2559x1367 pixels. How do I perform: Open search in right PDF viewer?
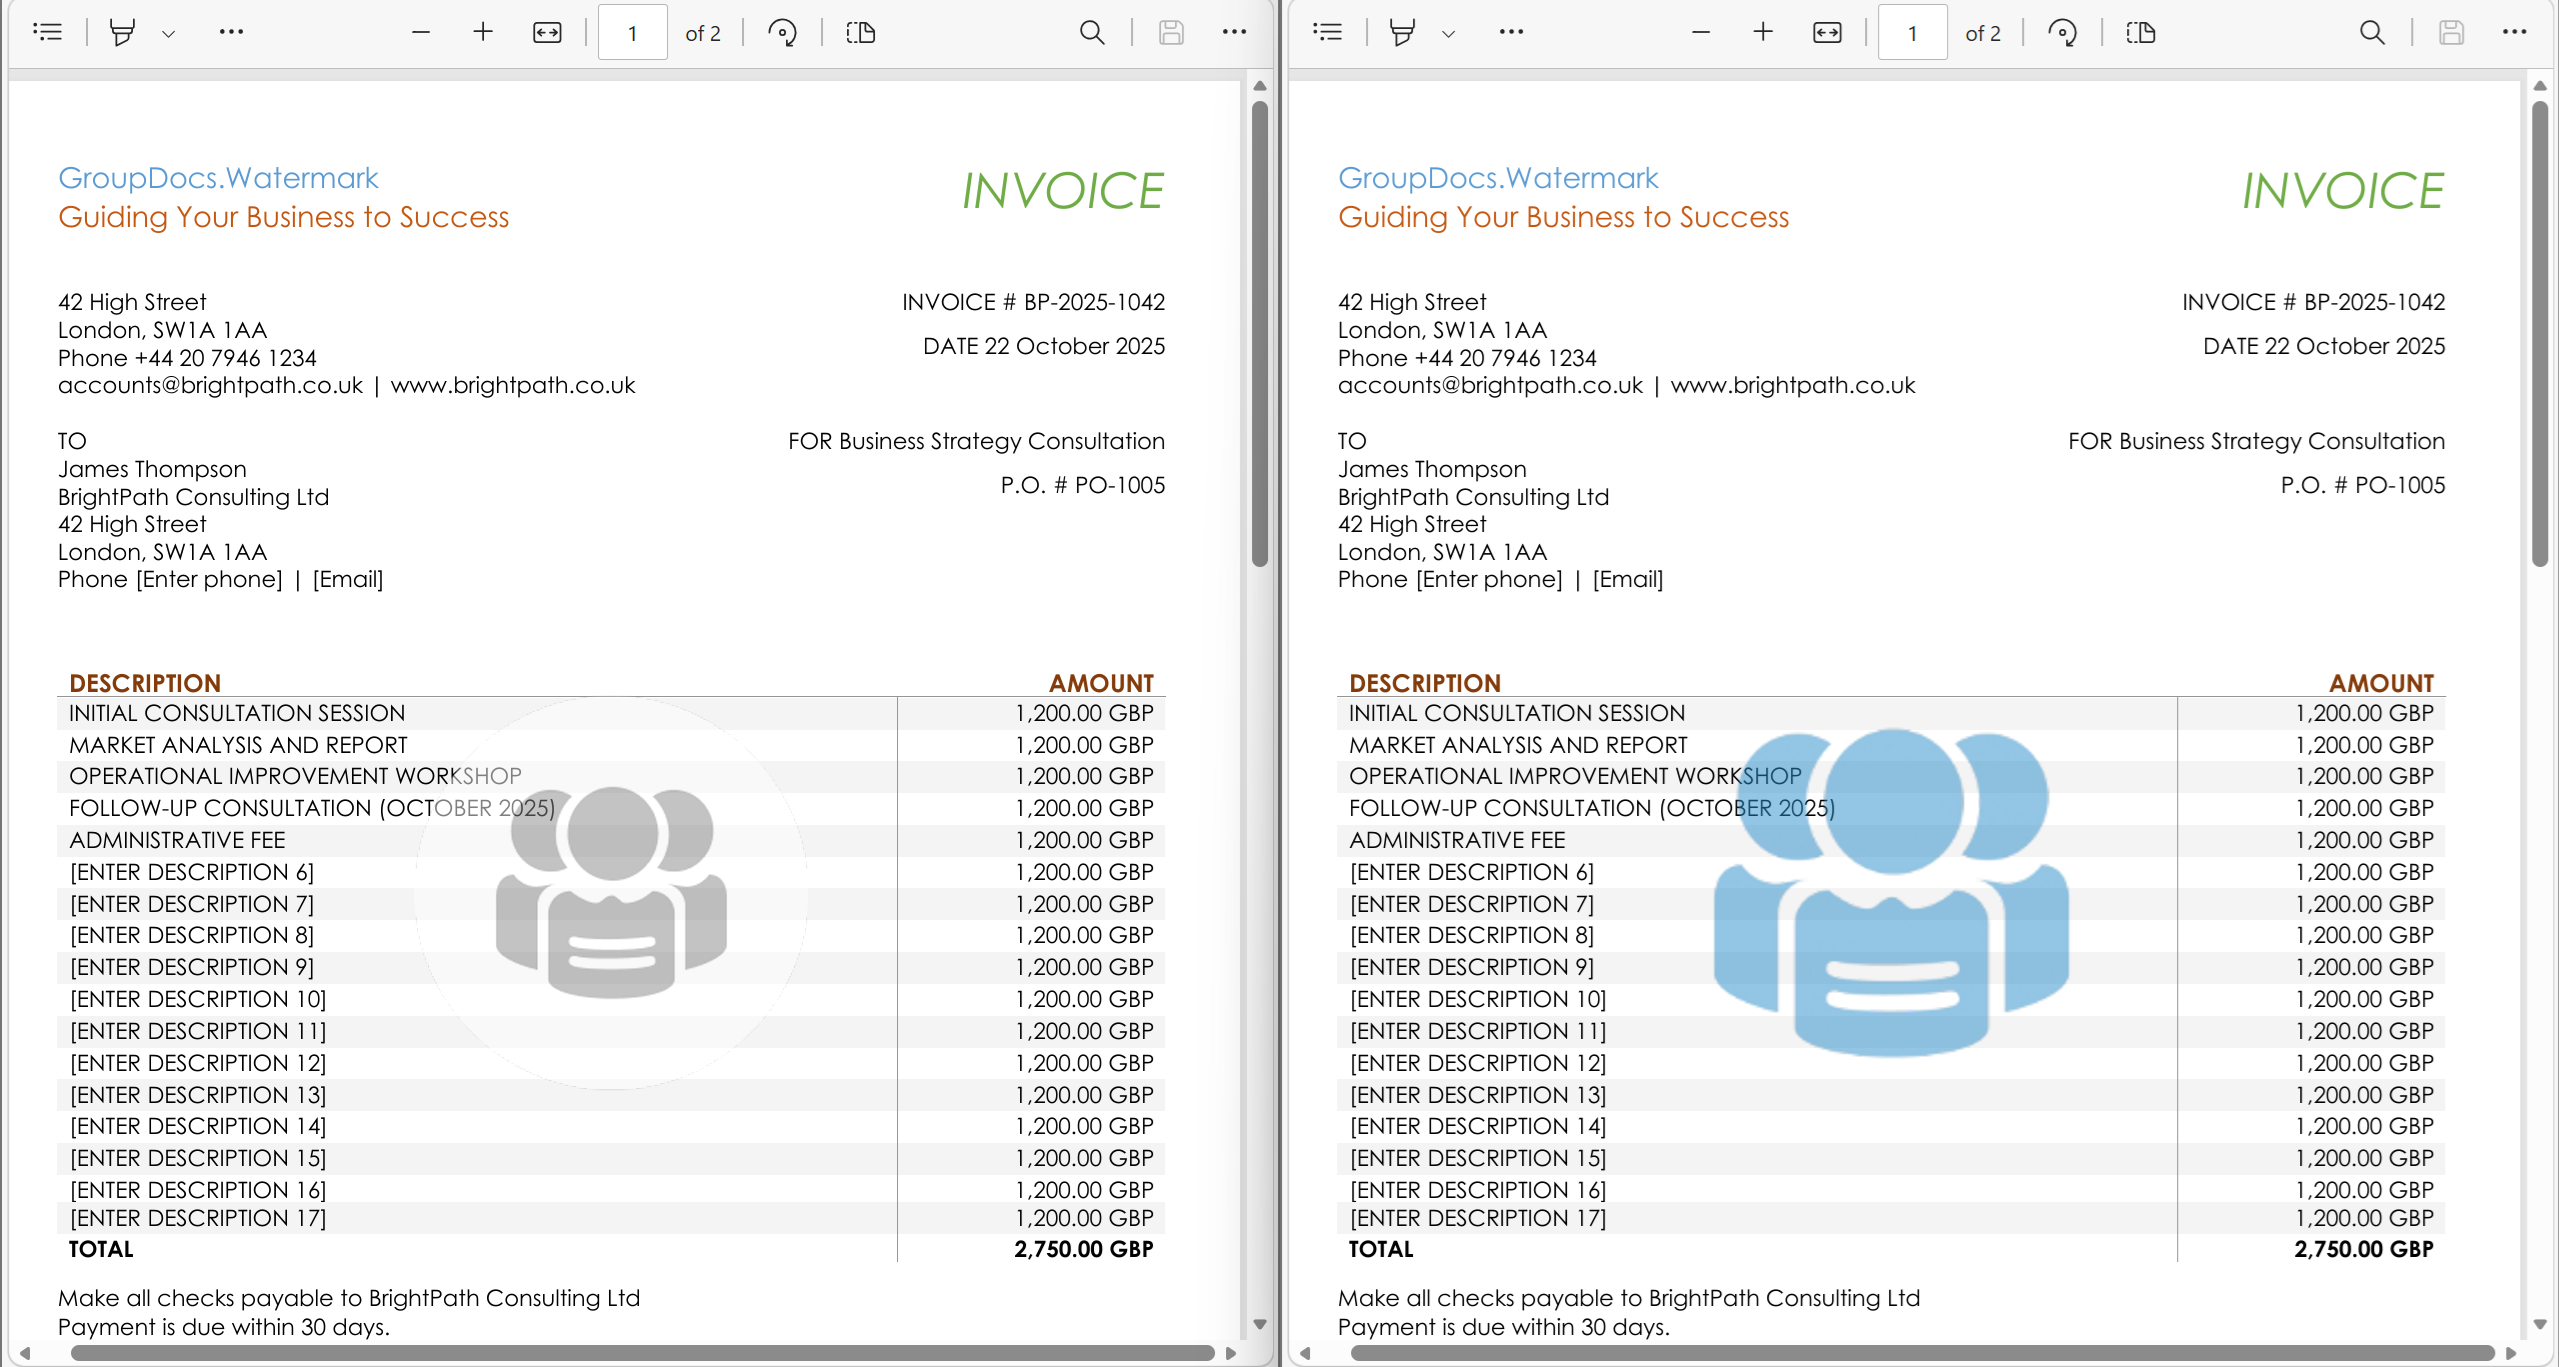[2372, 32]
